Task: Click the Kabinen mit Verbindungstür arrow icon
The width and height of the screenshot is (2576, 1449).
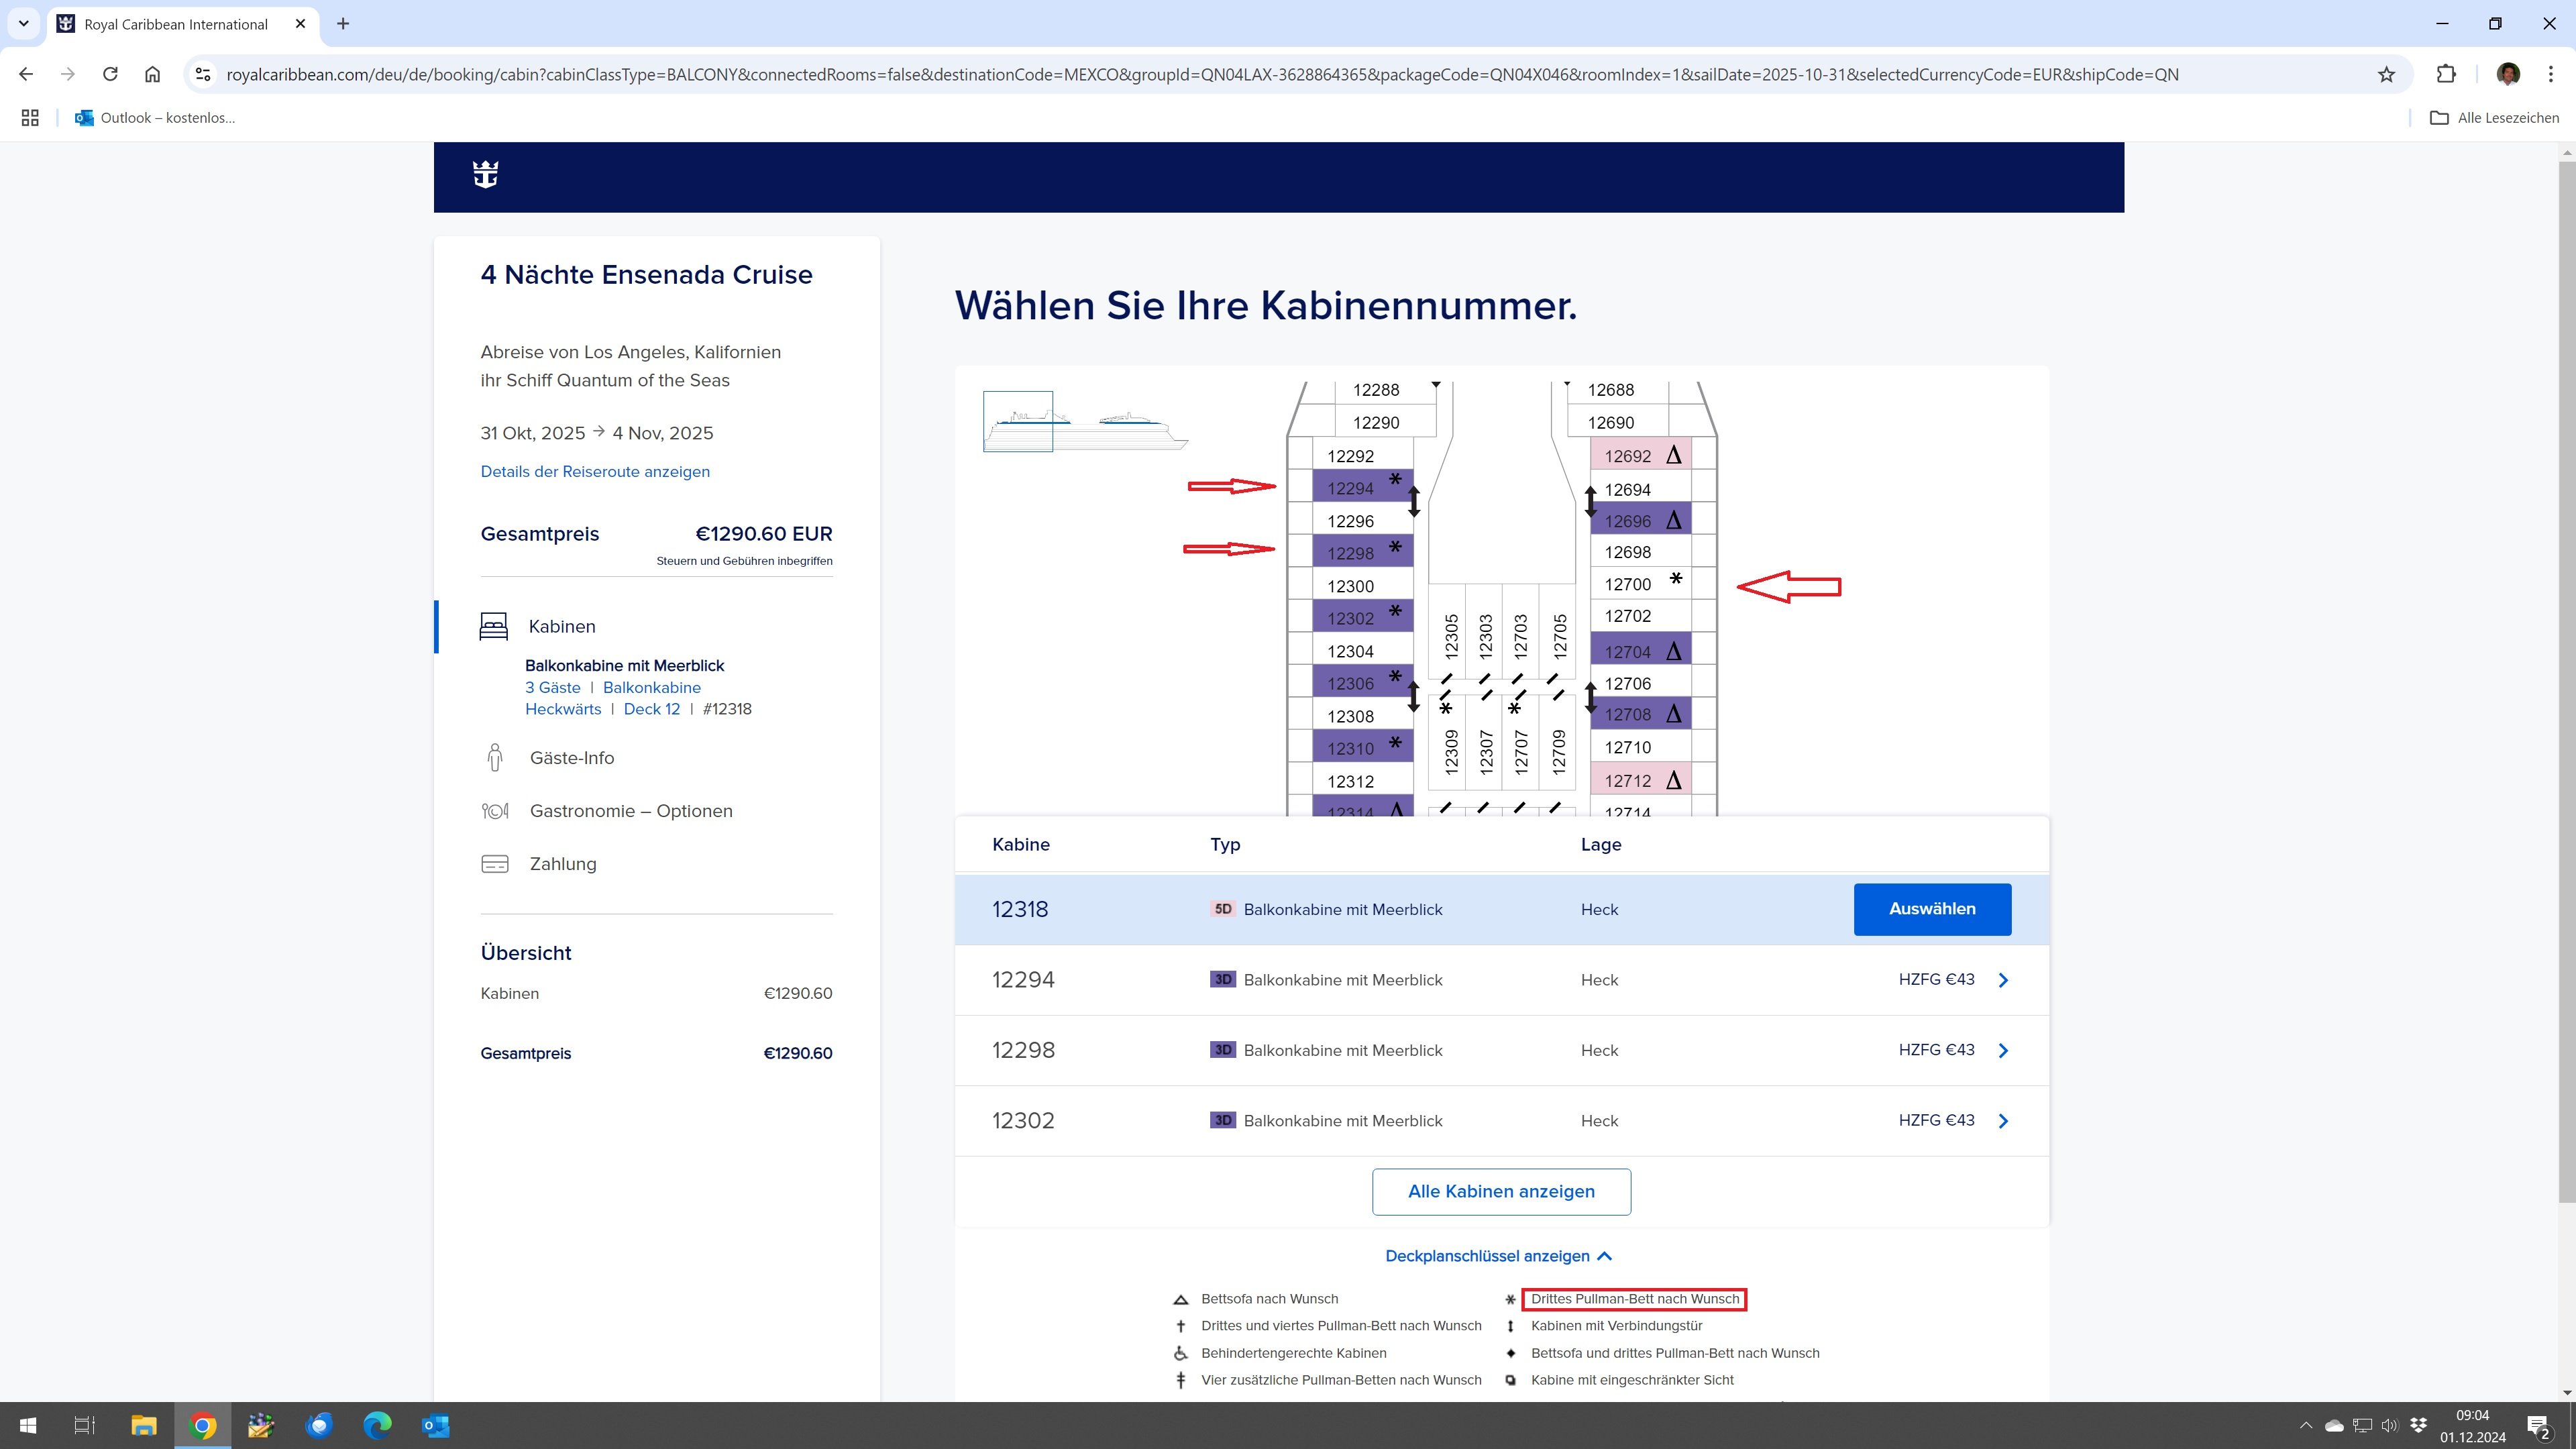Action: coord(1510,1326)
